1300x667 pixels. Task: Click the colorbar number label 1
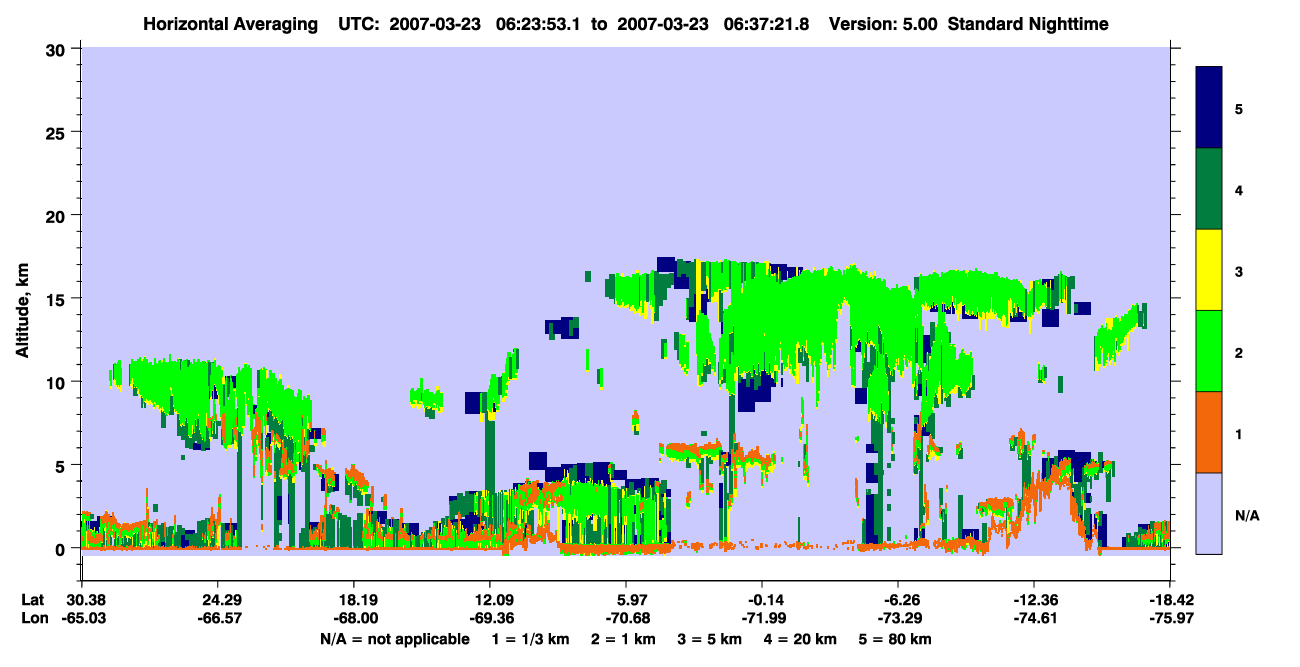[1238, 434]
